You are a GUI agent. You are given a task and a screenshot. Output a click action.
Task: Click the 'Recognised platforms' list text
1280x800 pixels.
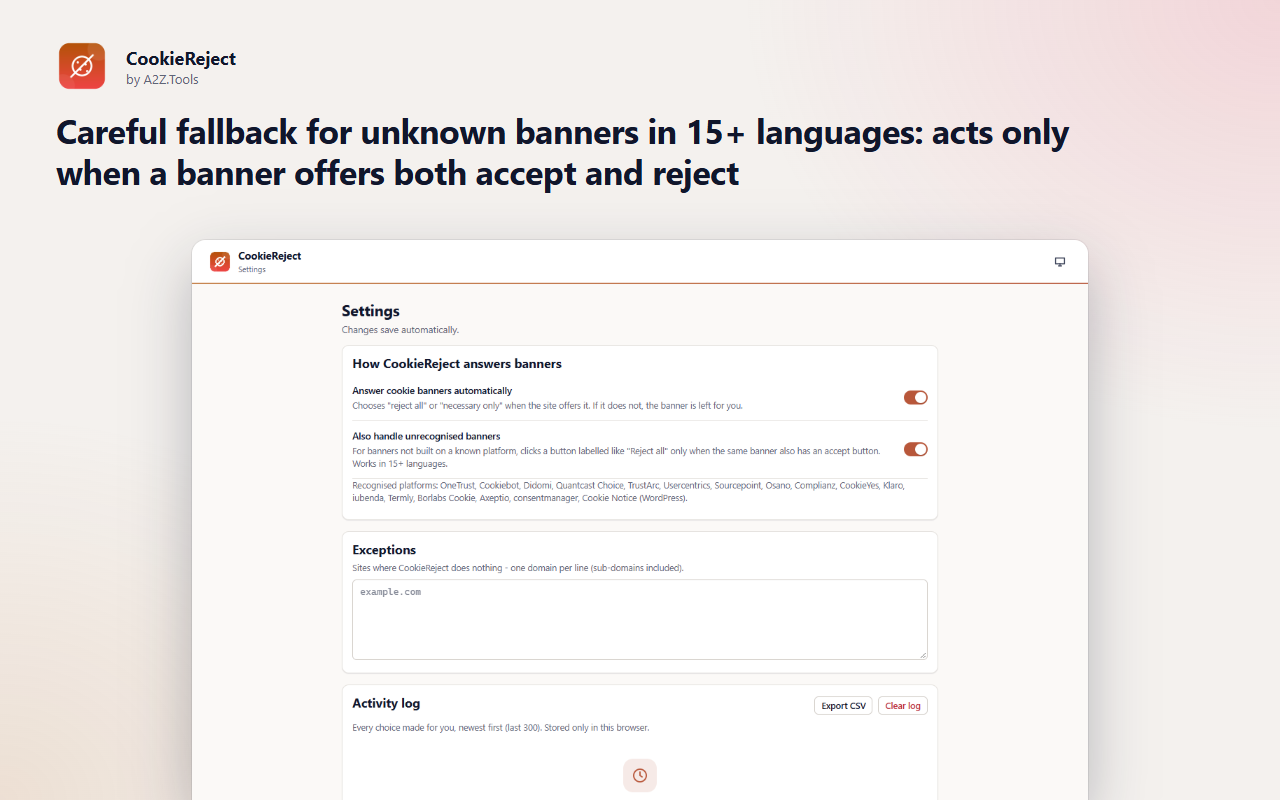(628, 491)
